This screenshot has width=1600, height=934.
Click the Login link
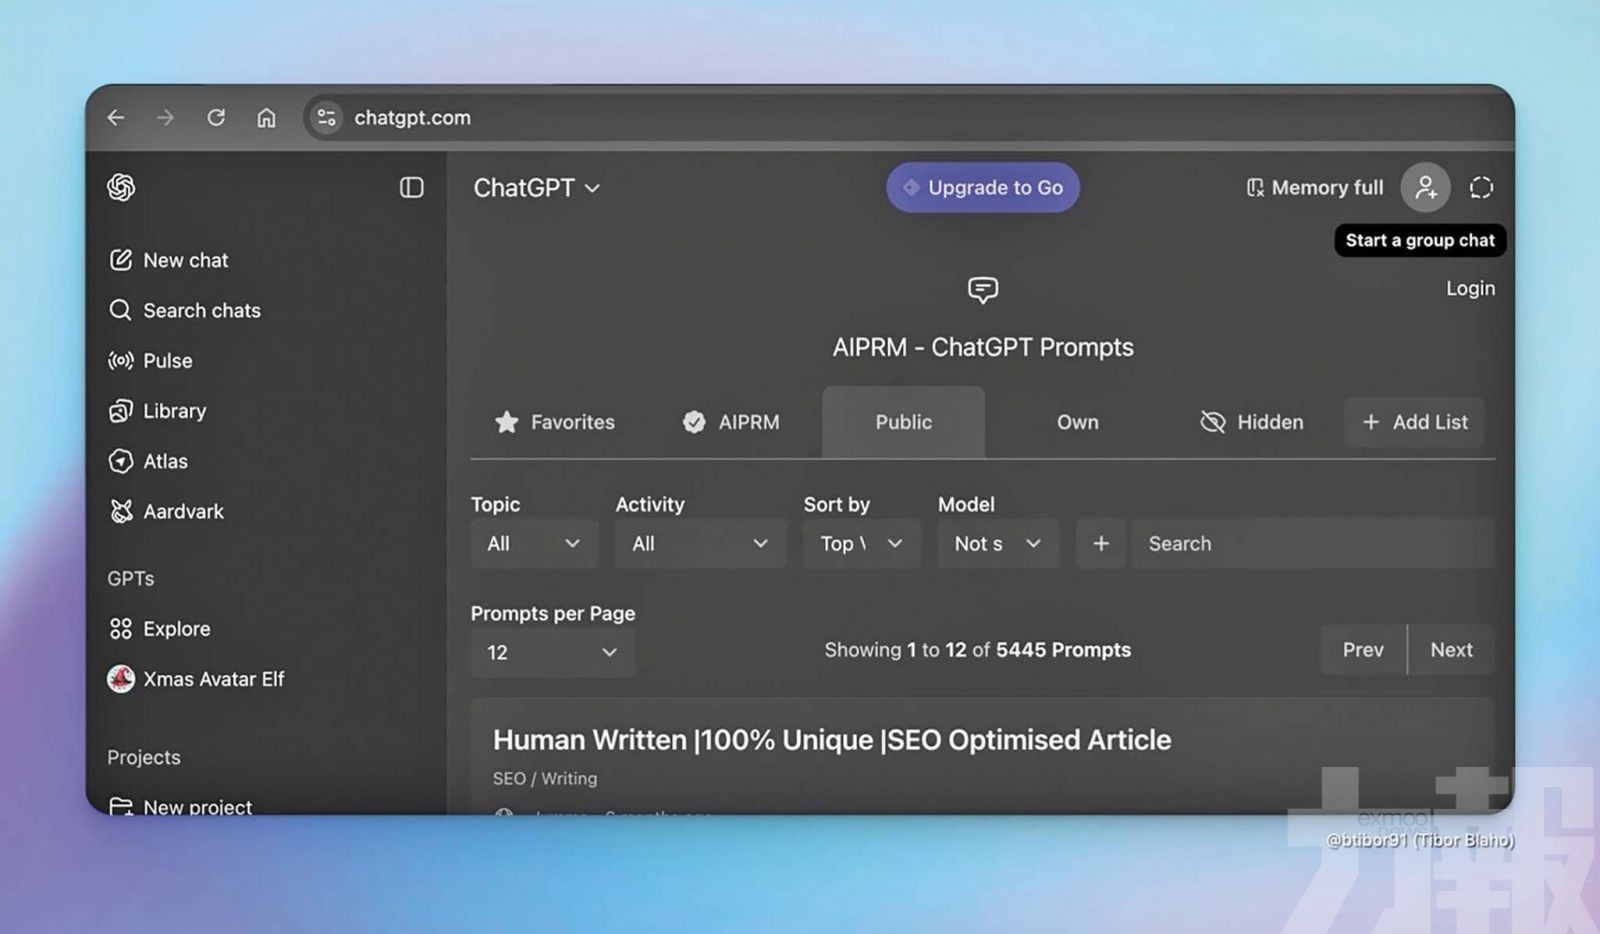click(1470, 288)
